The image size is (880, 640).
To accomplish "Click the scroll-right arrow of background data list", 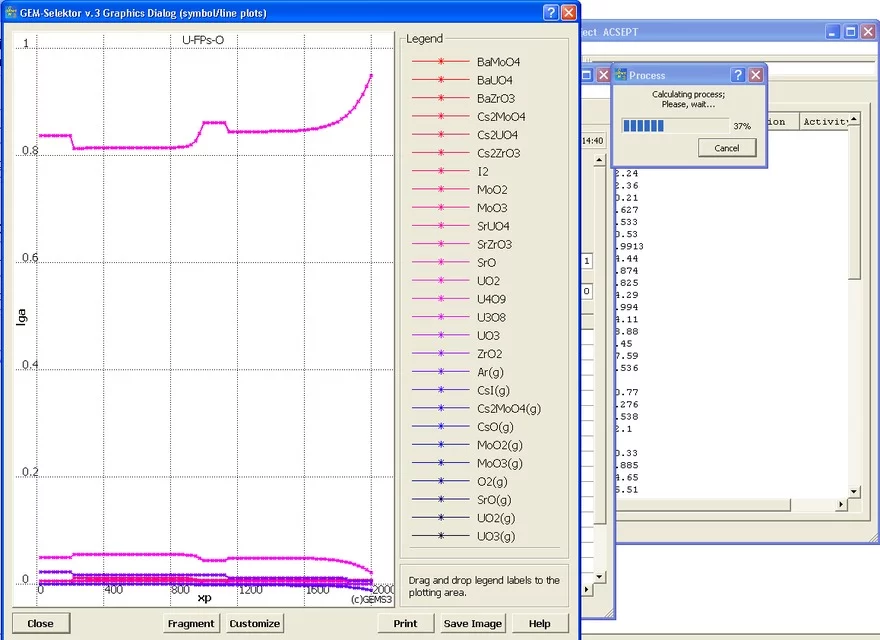I will click(841, 504).
